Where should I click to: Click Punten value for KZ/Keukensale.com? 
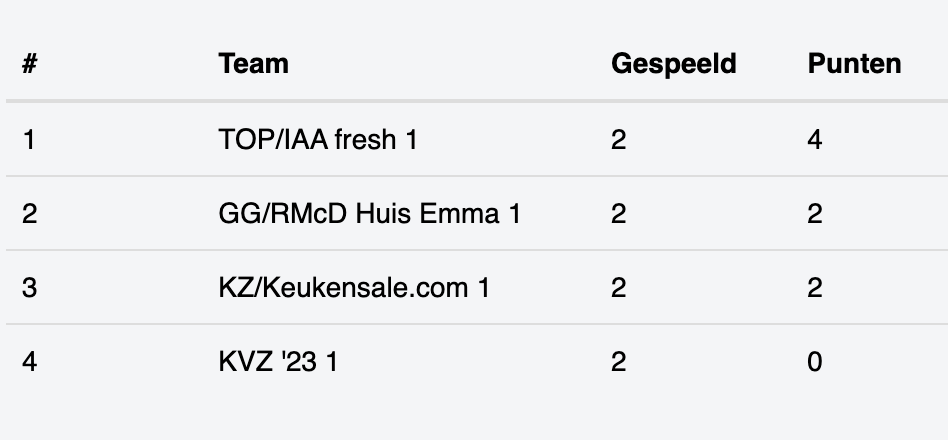pyautogui.click(x=814, y=288)
